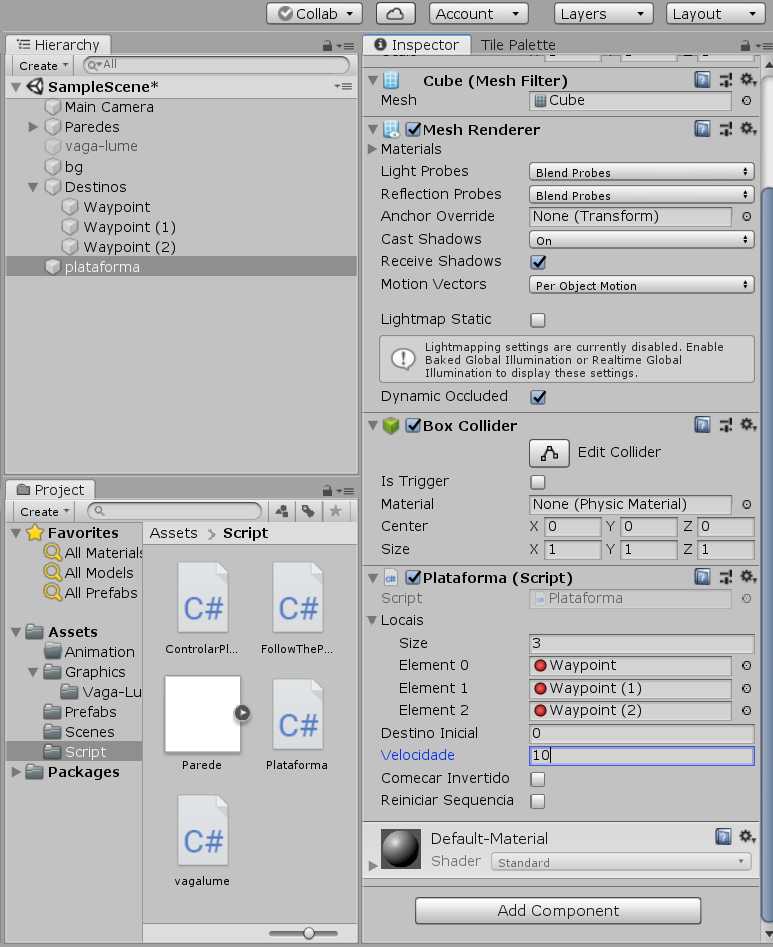Expand Packages folder in Project
This screenshot has width=773, height=947.
click(x=16, y=772)
